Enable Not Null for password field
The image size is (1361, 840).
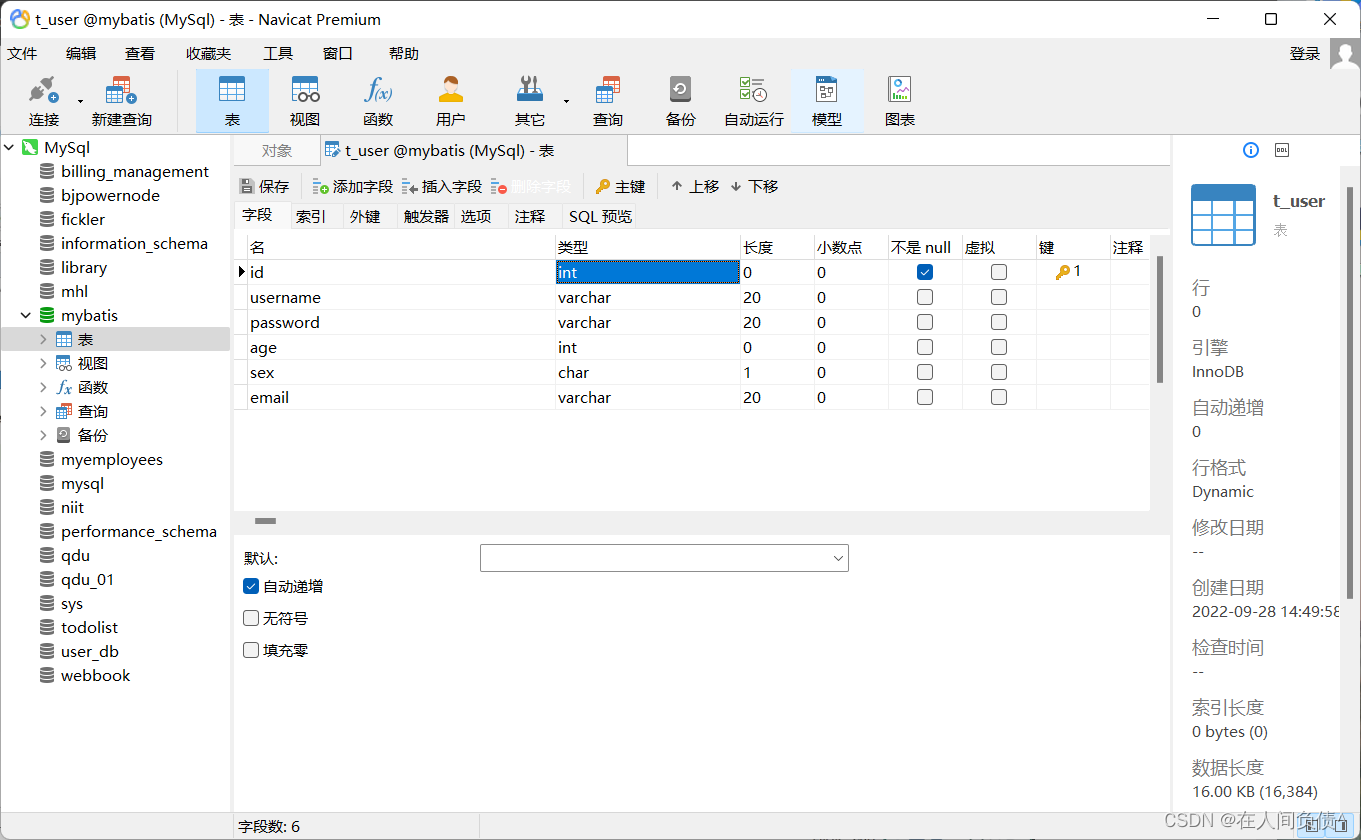[x=925, y=322]
